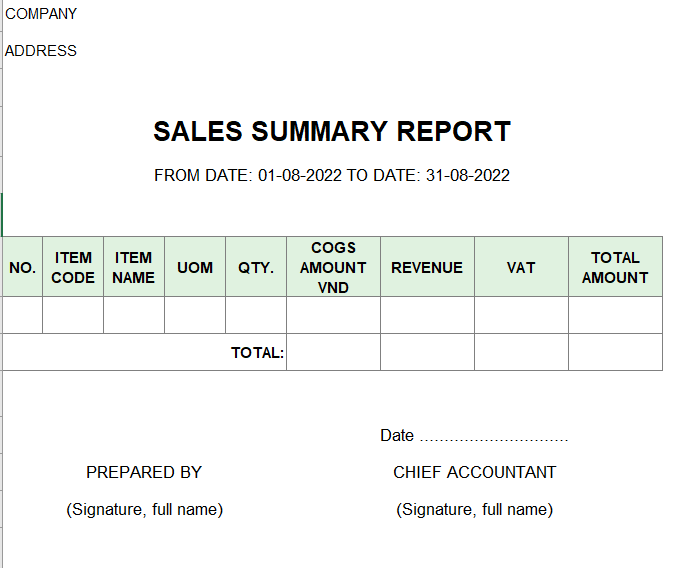Click the TOTAL AMOUNT column header
This screenshot has width=690, height=568.
[x=615, y=267]
